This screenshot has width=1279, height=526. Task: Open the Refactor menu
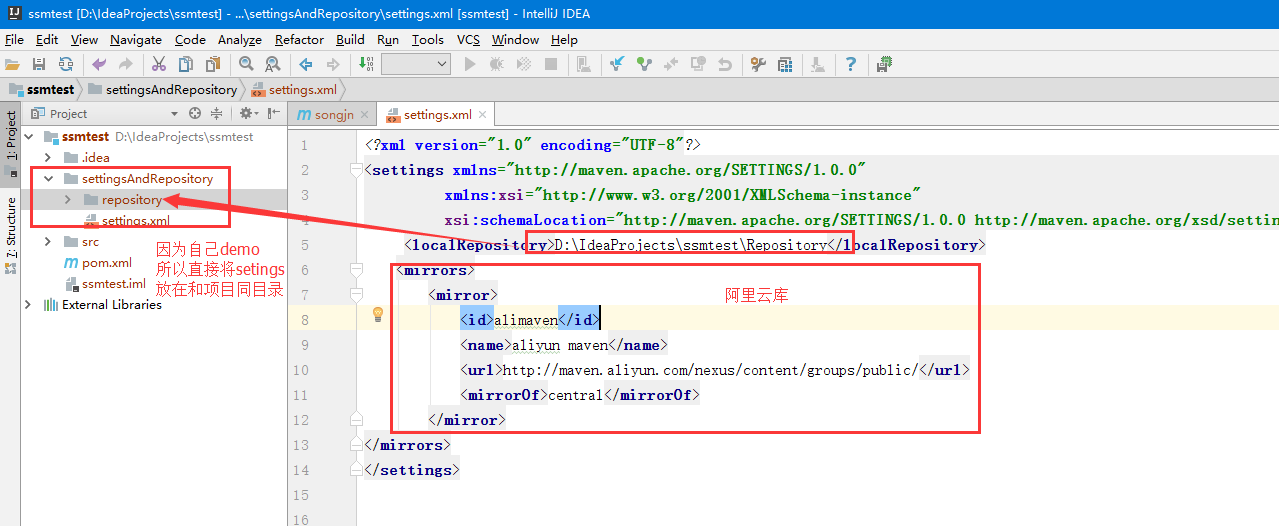pos(299,40)
